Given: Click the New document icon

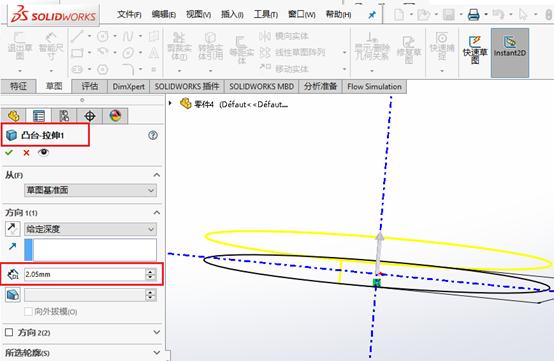Looking at the screenshot, I should [x=399, y=14].
